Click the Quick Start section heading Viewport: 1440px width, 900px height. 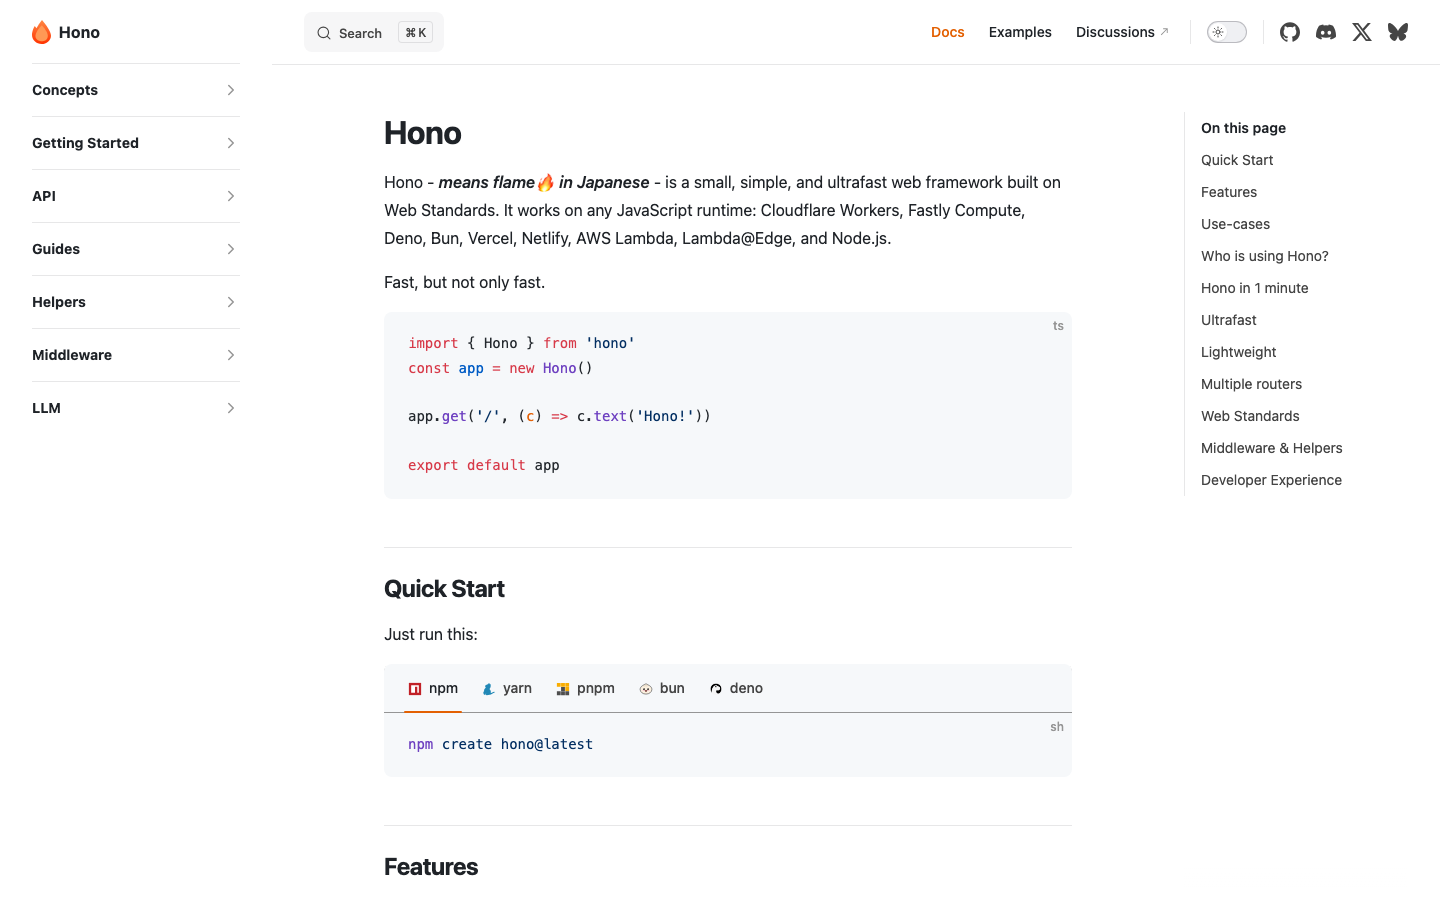coord(444,589)
